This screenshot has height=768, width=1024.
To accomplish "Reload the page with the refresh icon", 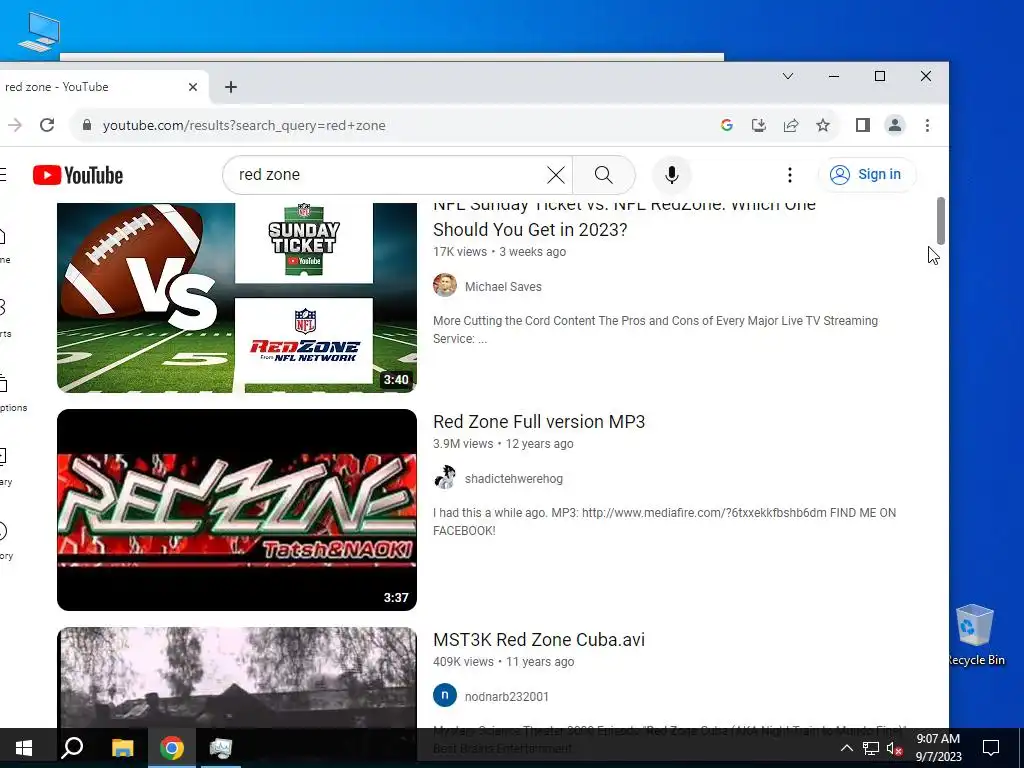I will coord(47,125).
